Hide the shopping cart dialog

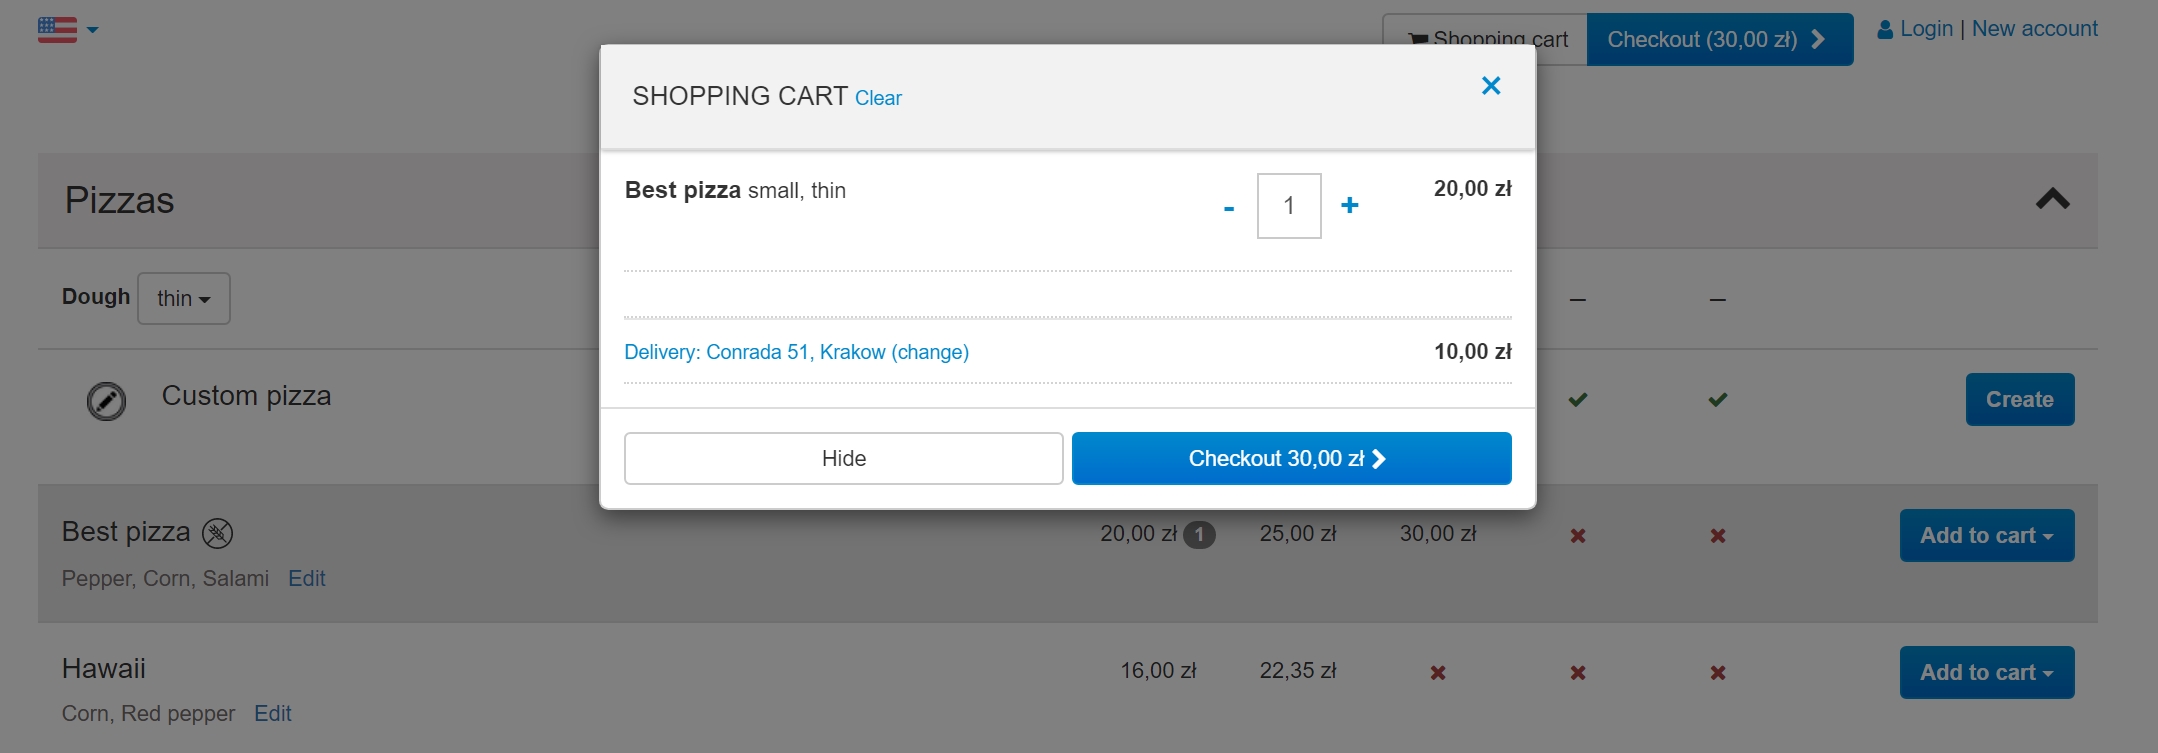pyautogui.click(x=843, y=458)
